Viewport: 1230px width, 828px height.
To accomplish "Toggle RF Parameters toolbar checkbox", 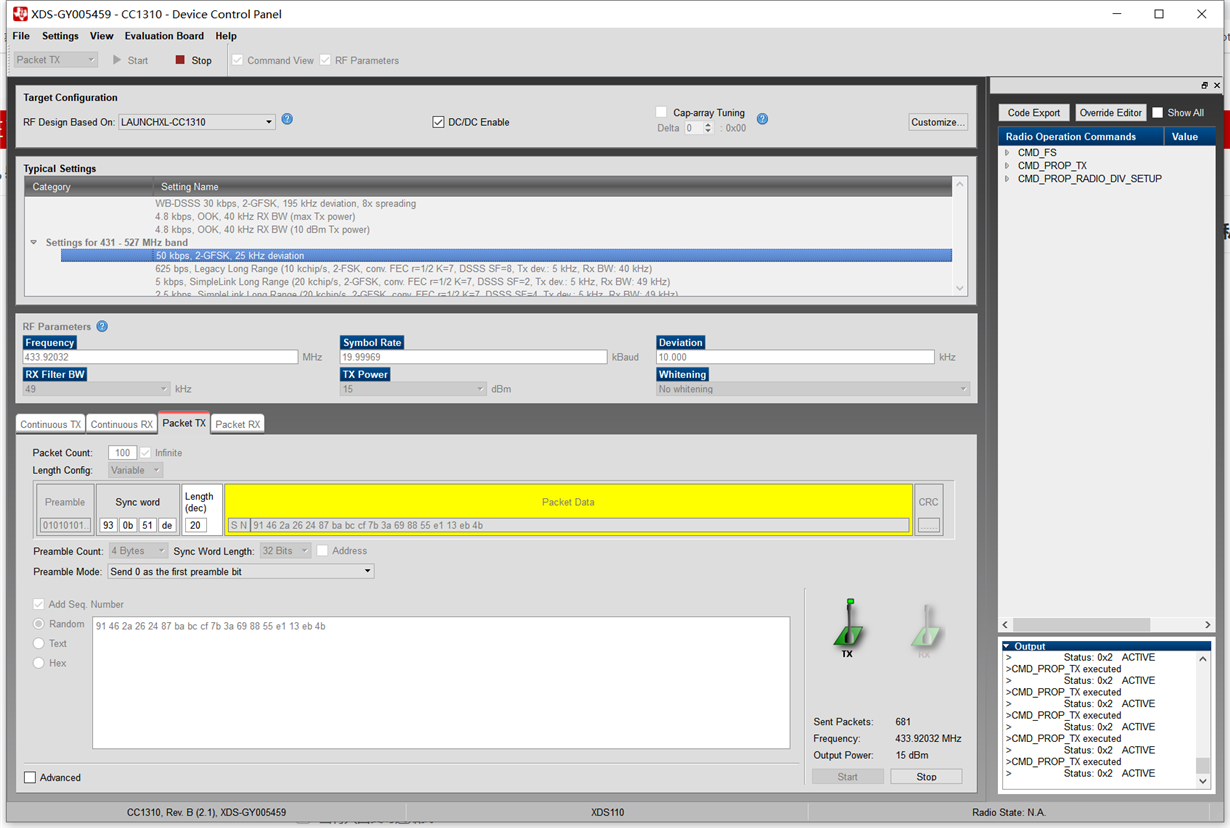I will click(325, 60).
